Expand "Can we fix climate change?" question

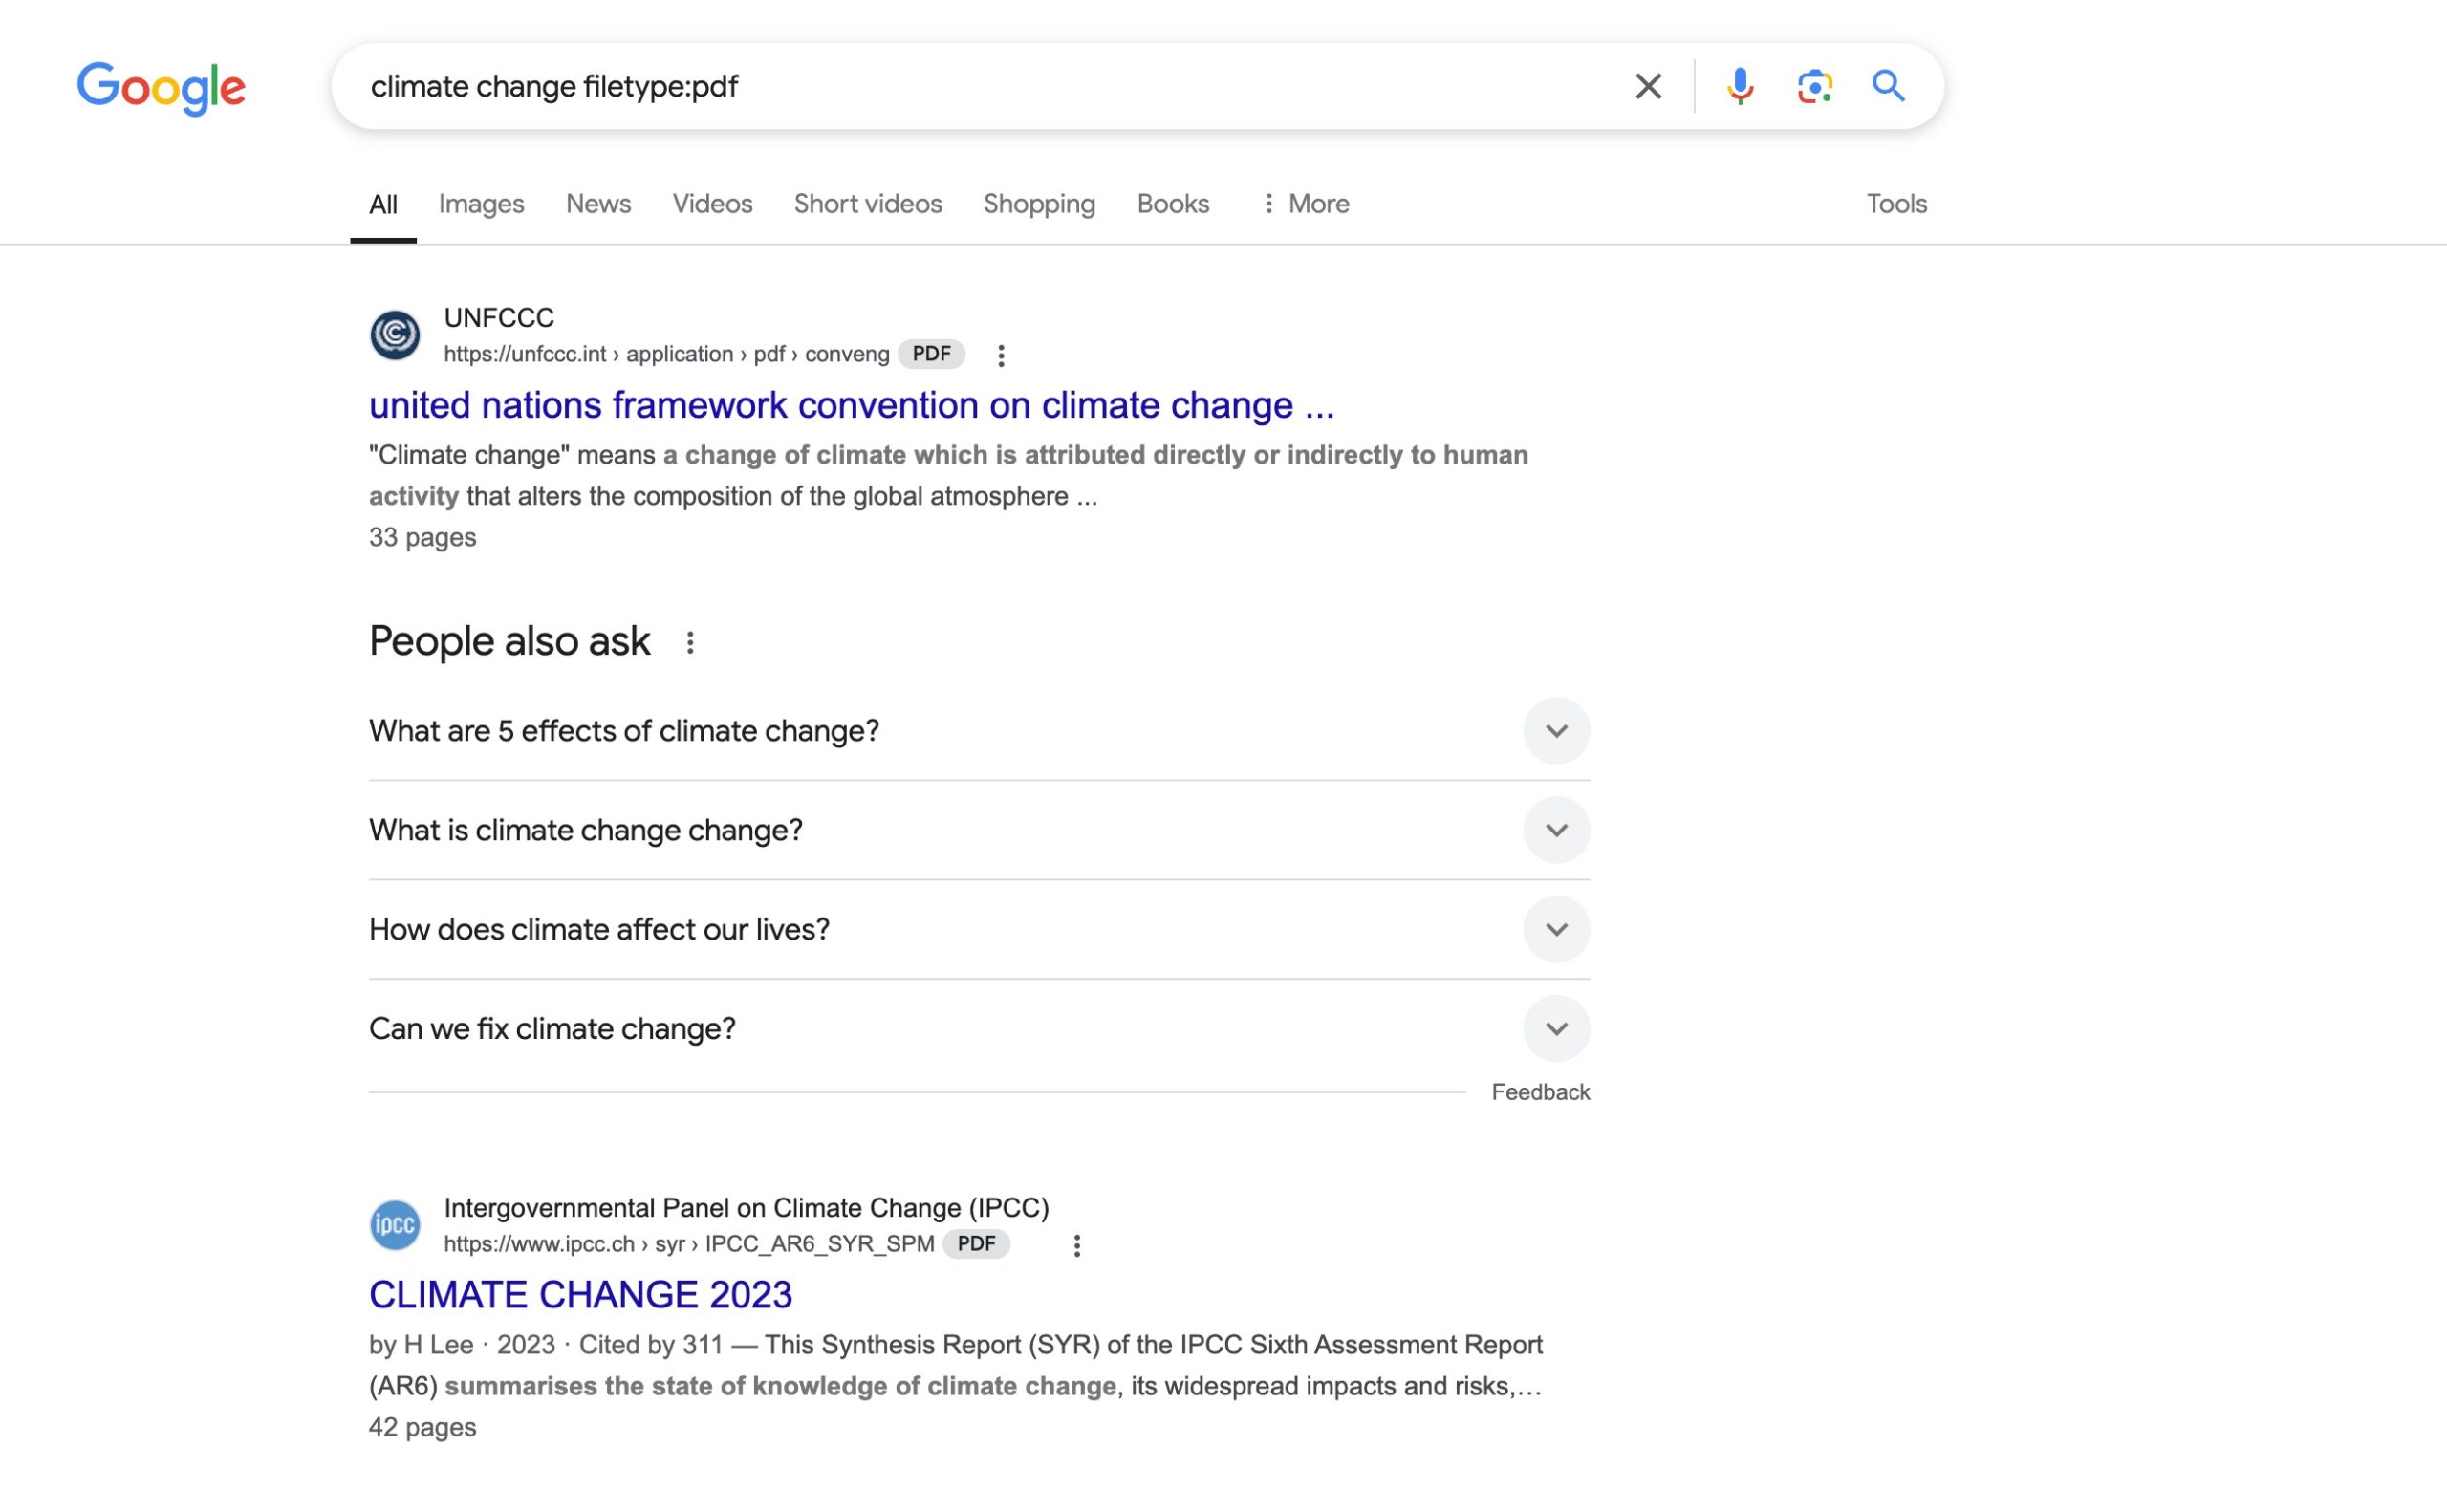[x=1555, y=1028]
